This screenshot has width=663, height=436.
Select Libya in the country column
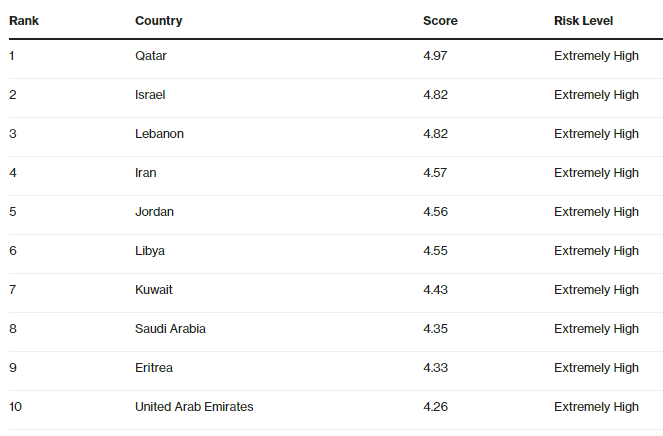tap(150, 251)
